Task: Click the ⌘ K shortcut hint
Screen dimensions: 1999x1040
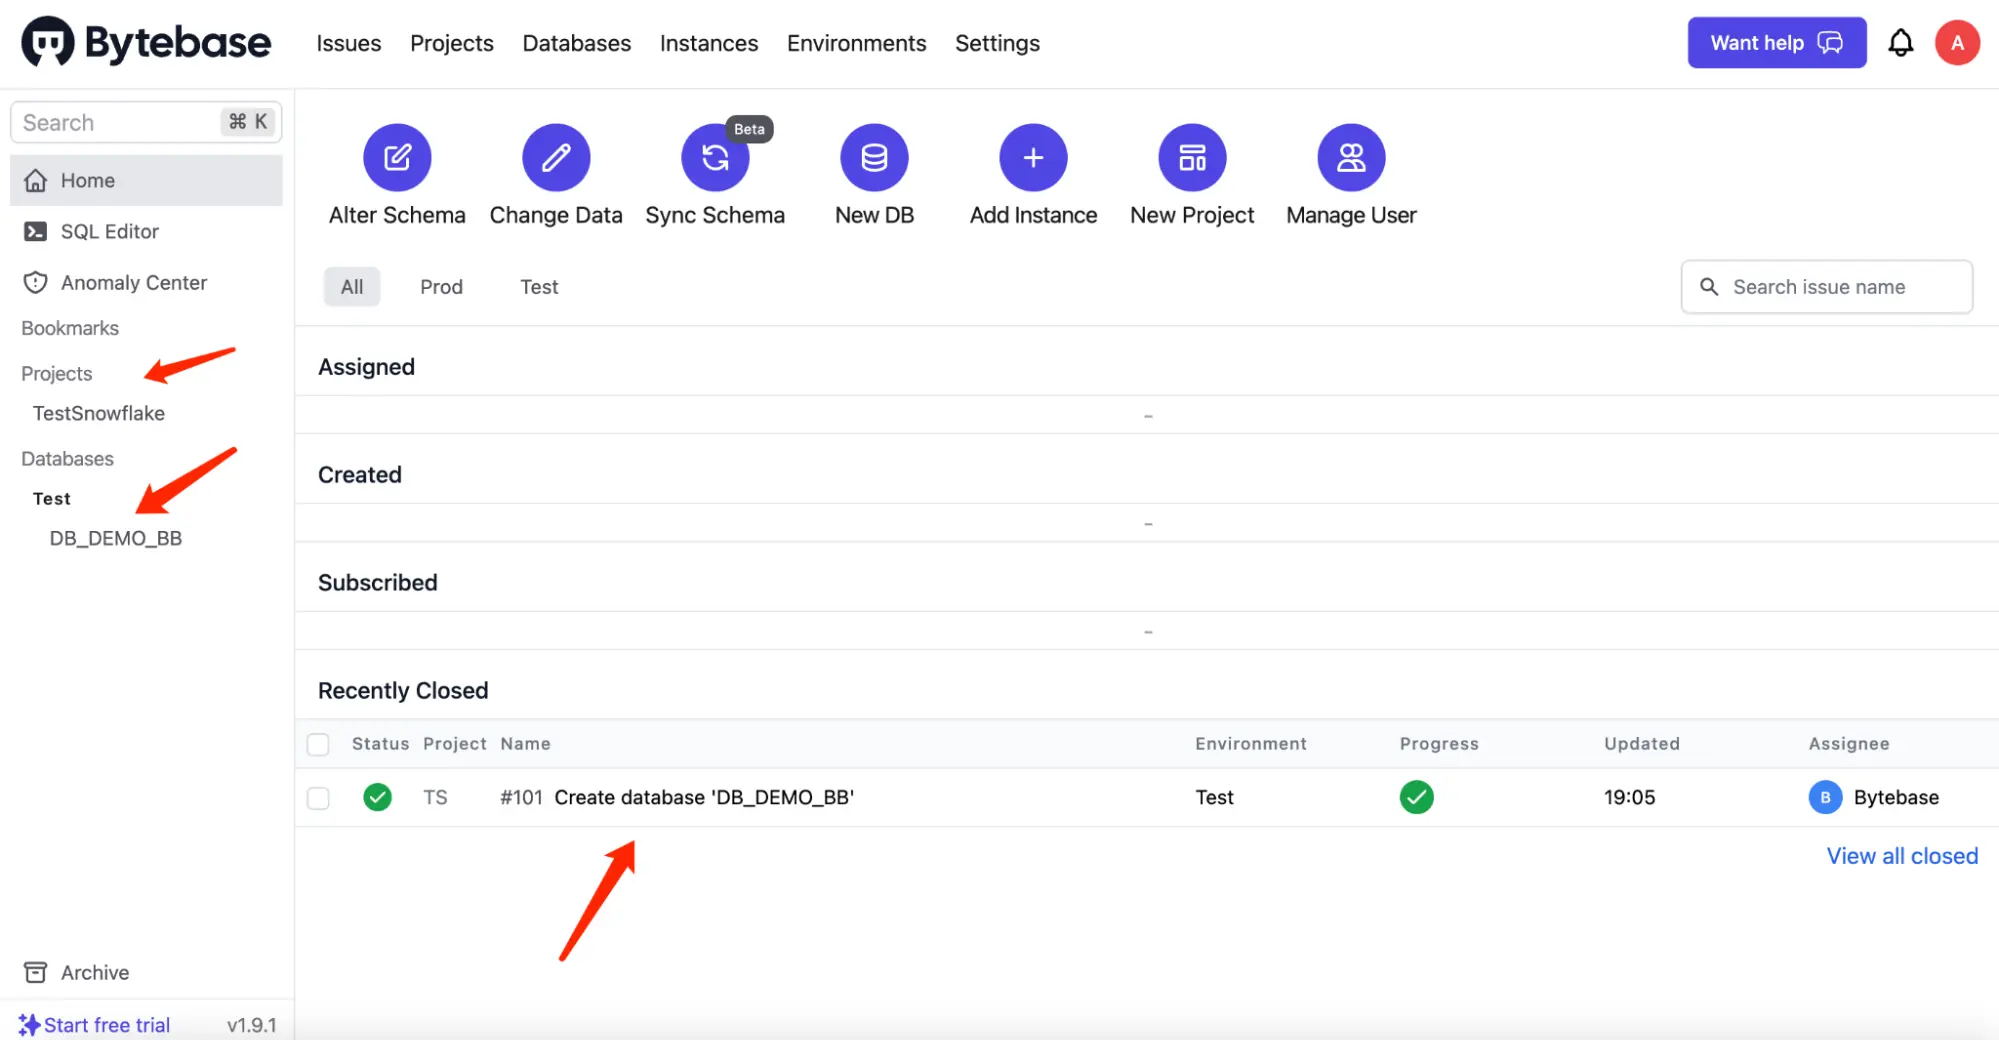Action: point(248,122)
